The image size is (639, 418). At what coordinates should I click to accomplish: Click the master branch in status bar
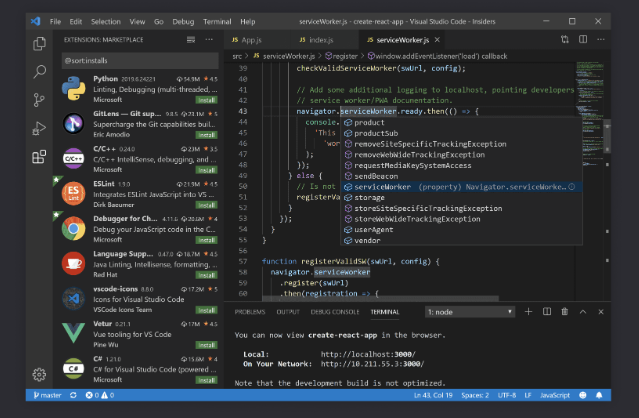coord(47,395)
